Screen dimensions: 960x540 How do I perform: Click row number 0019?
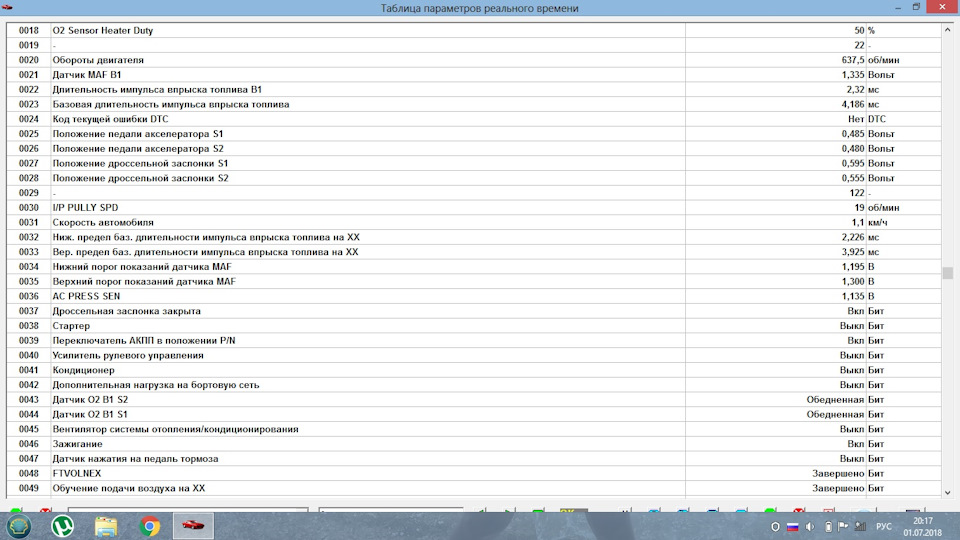tap(29, 45)
